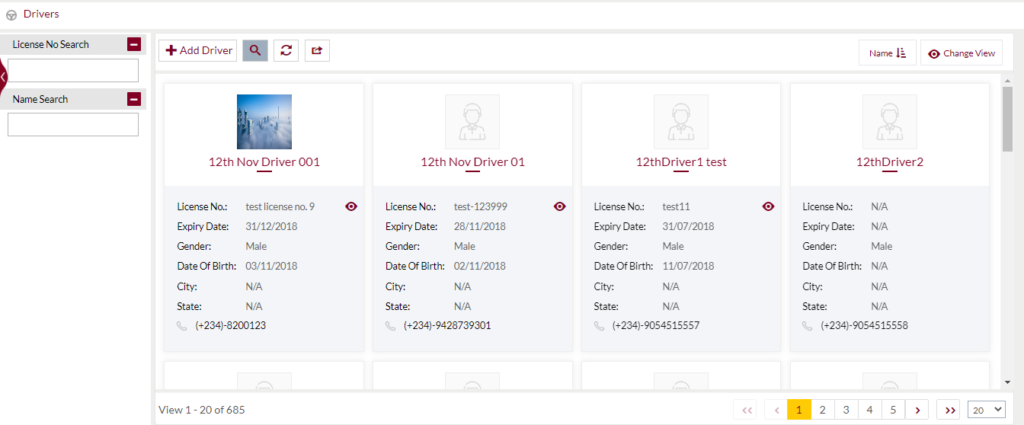This screenshot has width=1024, height=425.
Task: Click phone icon beside (+234)-9428739301
Action: [x=390, y=325]
